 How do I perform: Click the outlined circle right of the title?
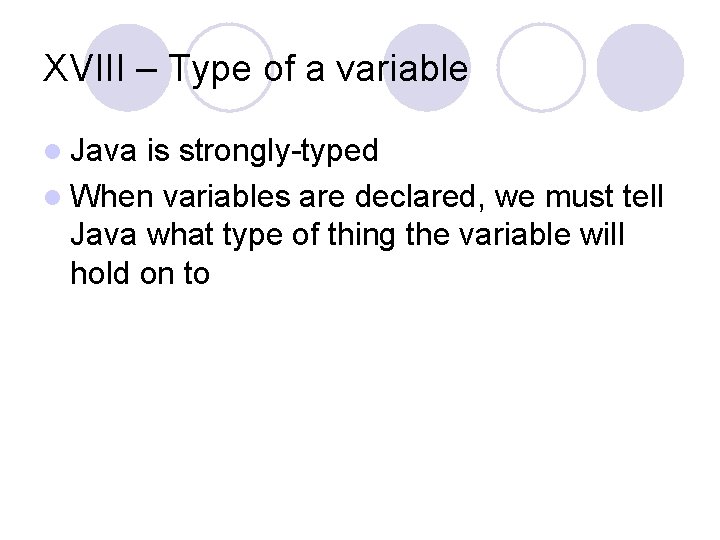pyautogui.click(x=541, y=67)
